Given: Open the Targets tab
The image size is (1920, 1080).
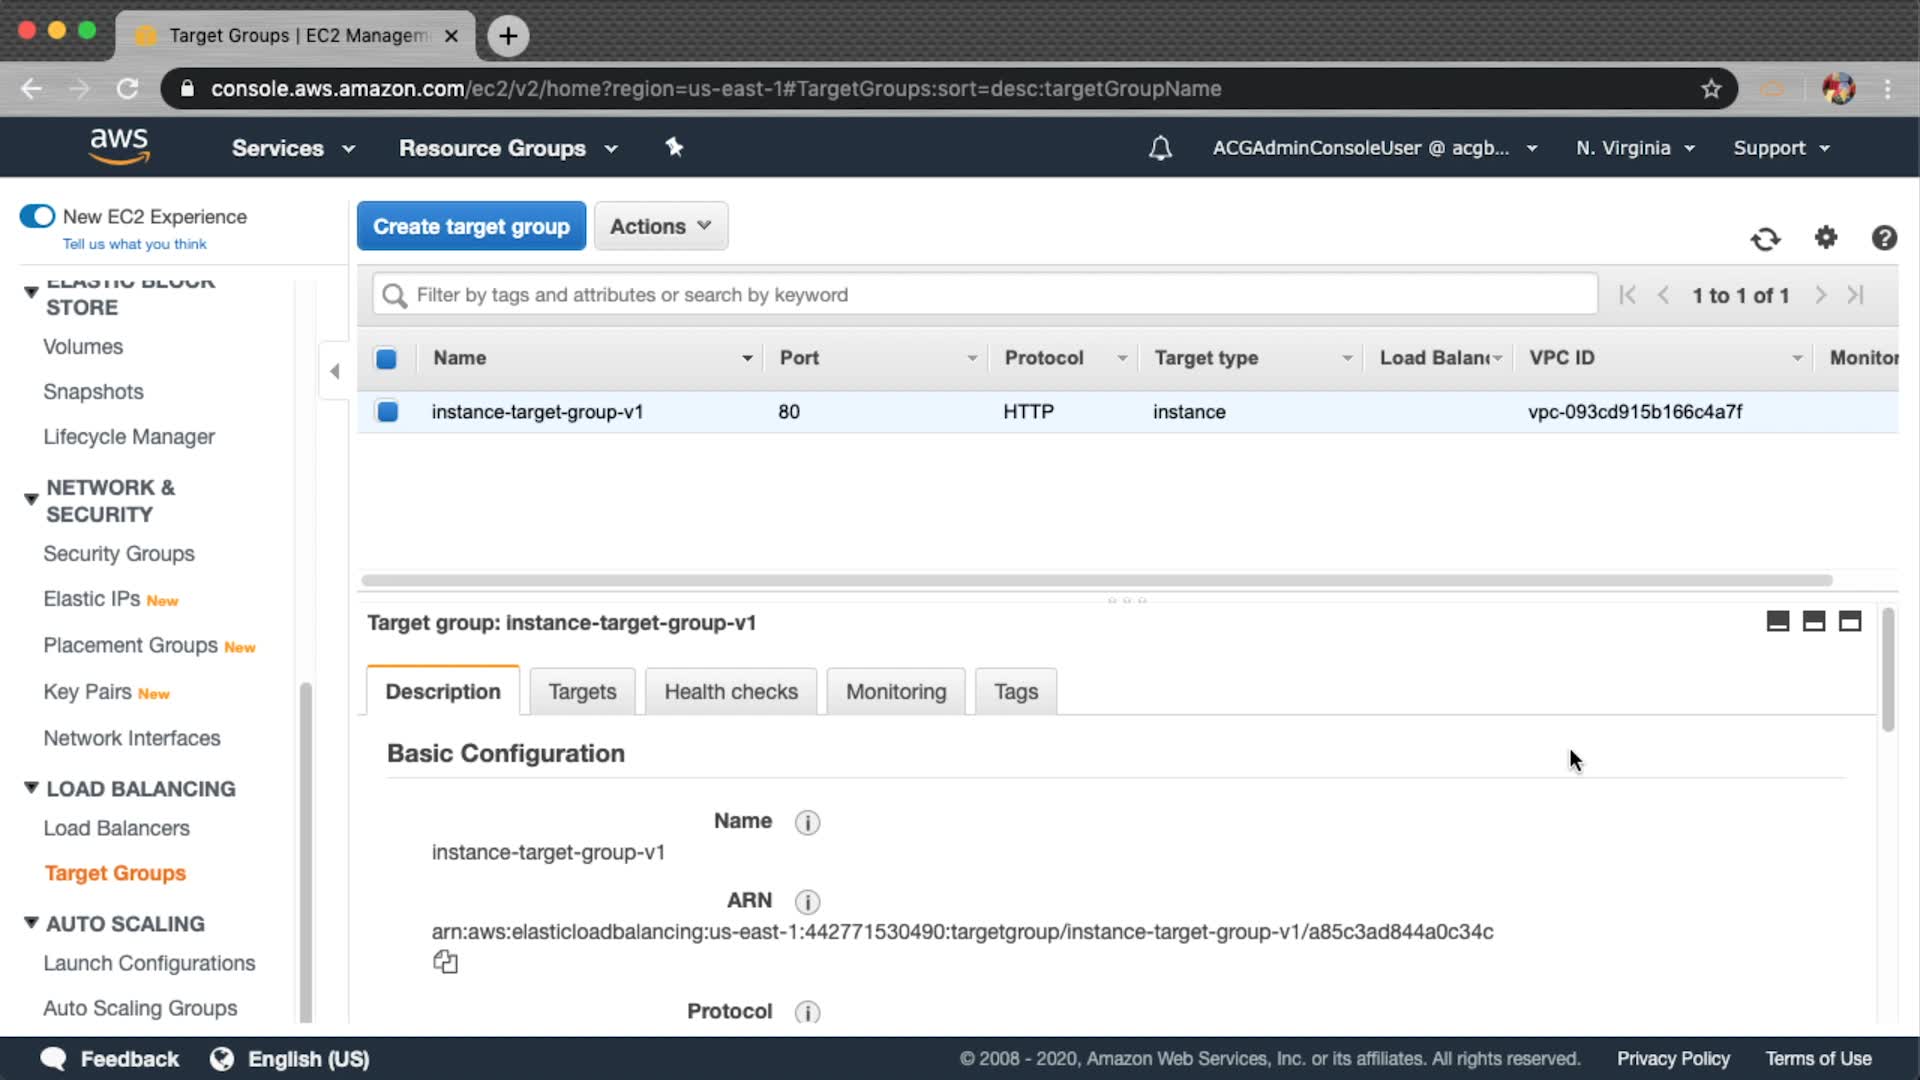Looking at the screenshot, I should click(582, 691).
